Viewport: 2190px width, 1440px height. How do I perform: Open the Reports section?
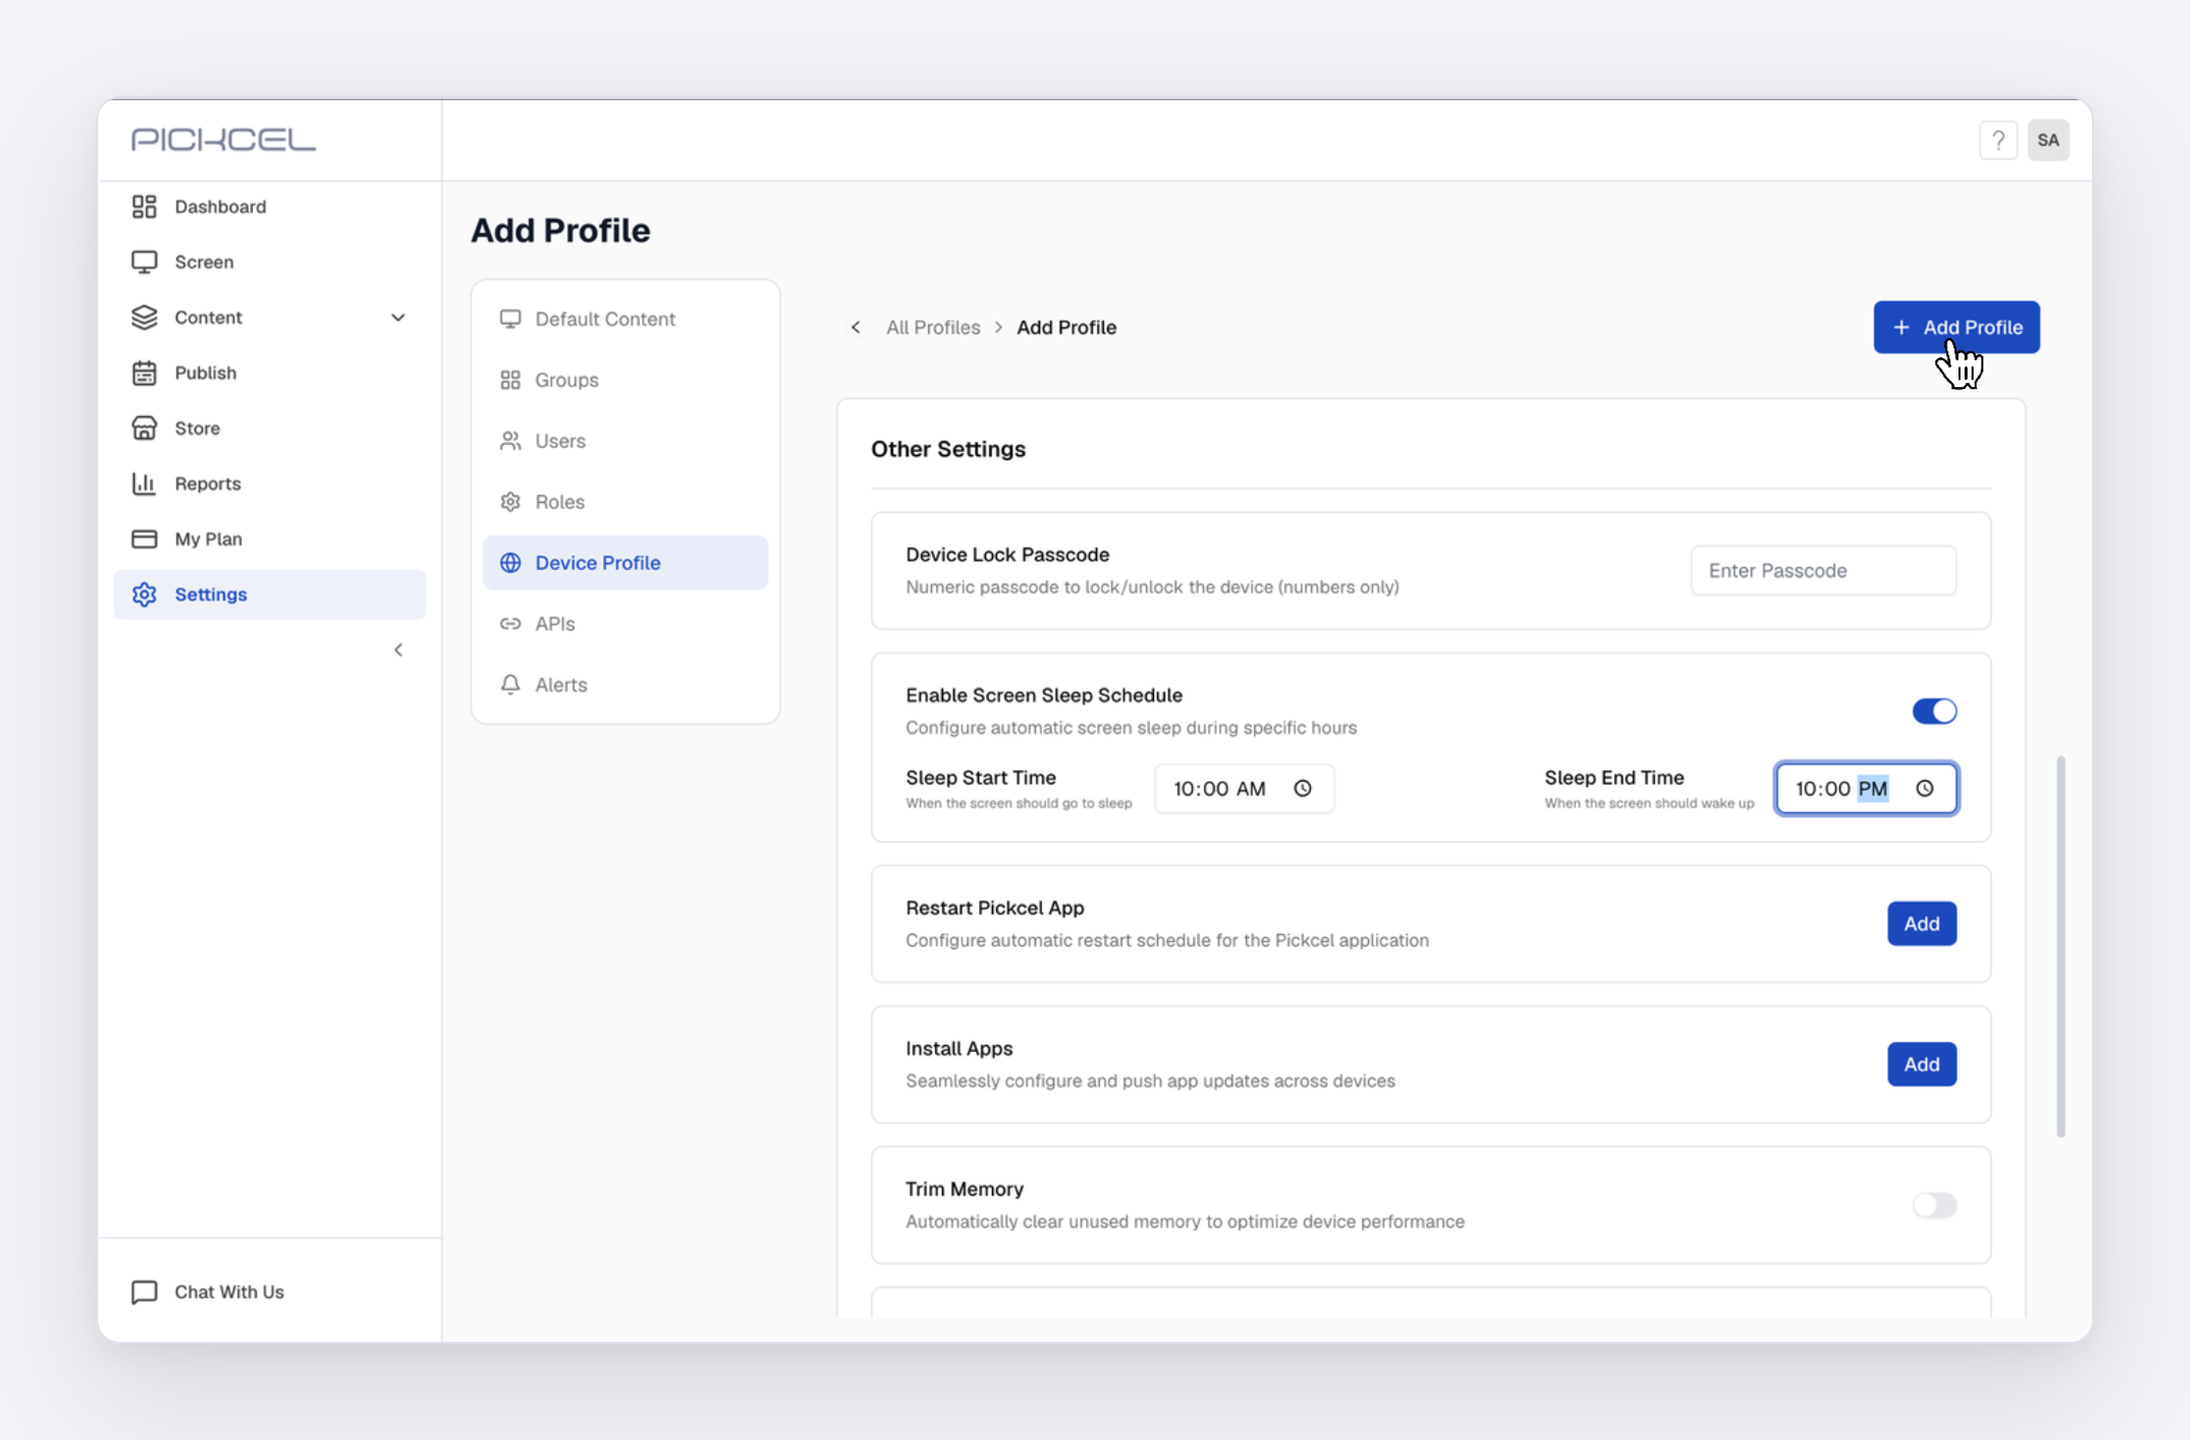click(x=270, y=483)
